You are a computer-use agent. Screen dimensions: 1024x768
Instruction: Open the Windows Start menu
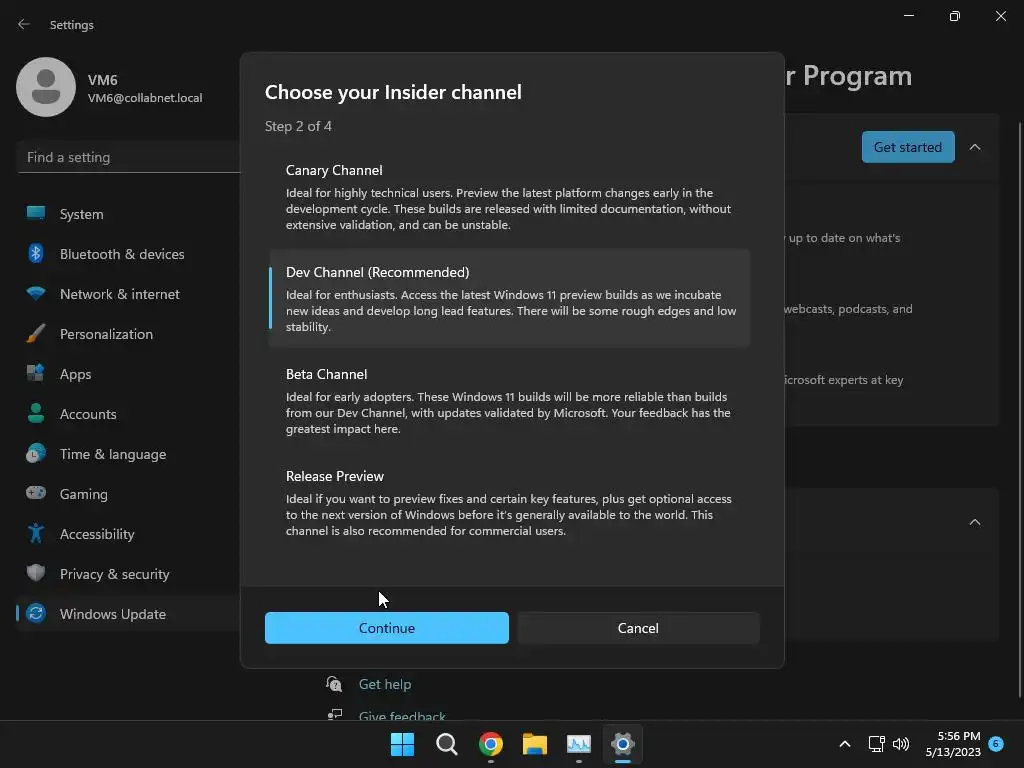point(402,744)
